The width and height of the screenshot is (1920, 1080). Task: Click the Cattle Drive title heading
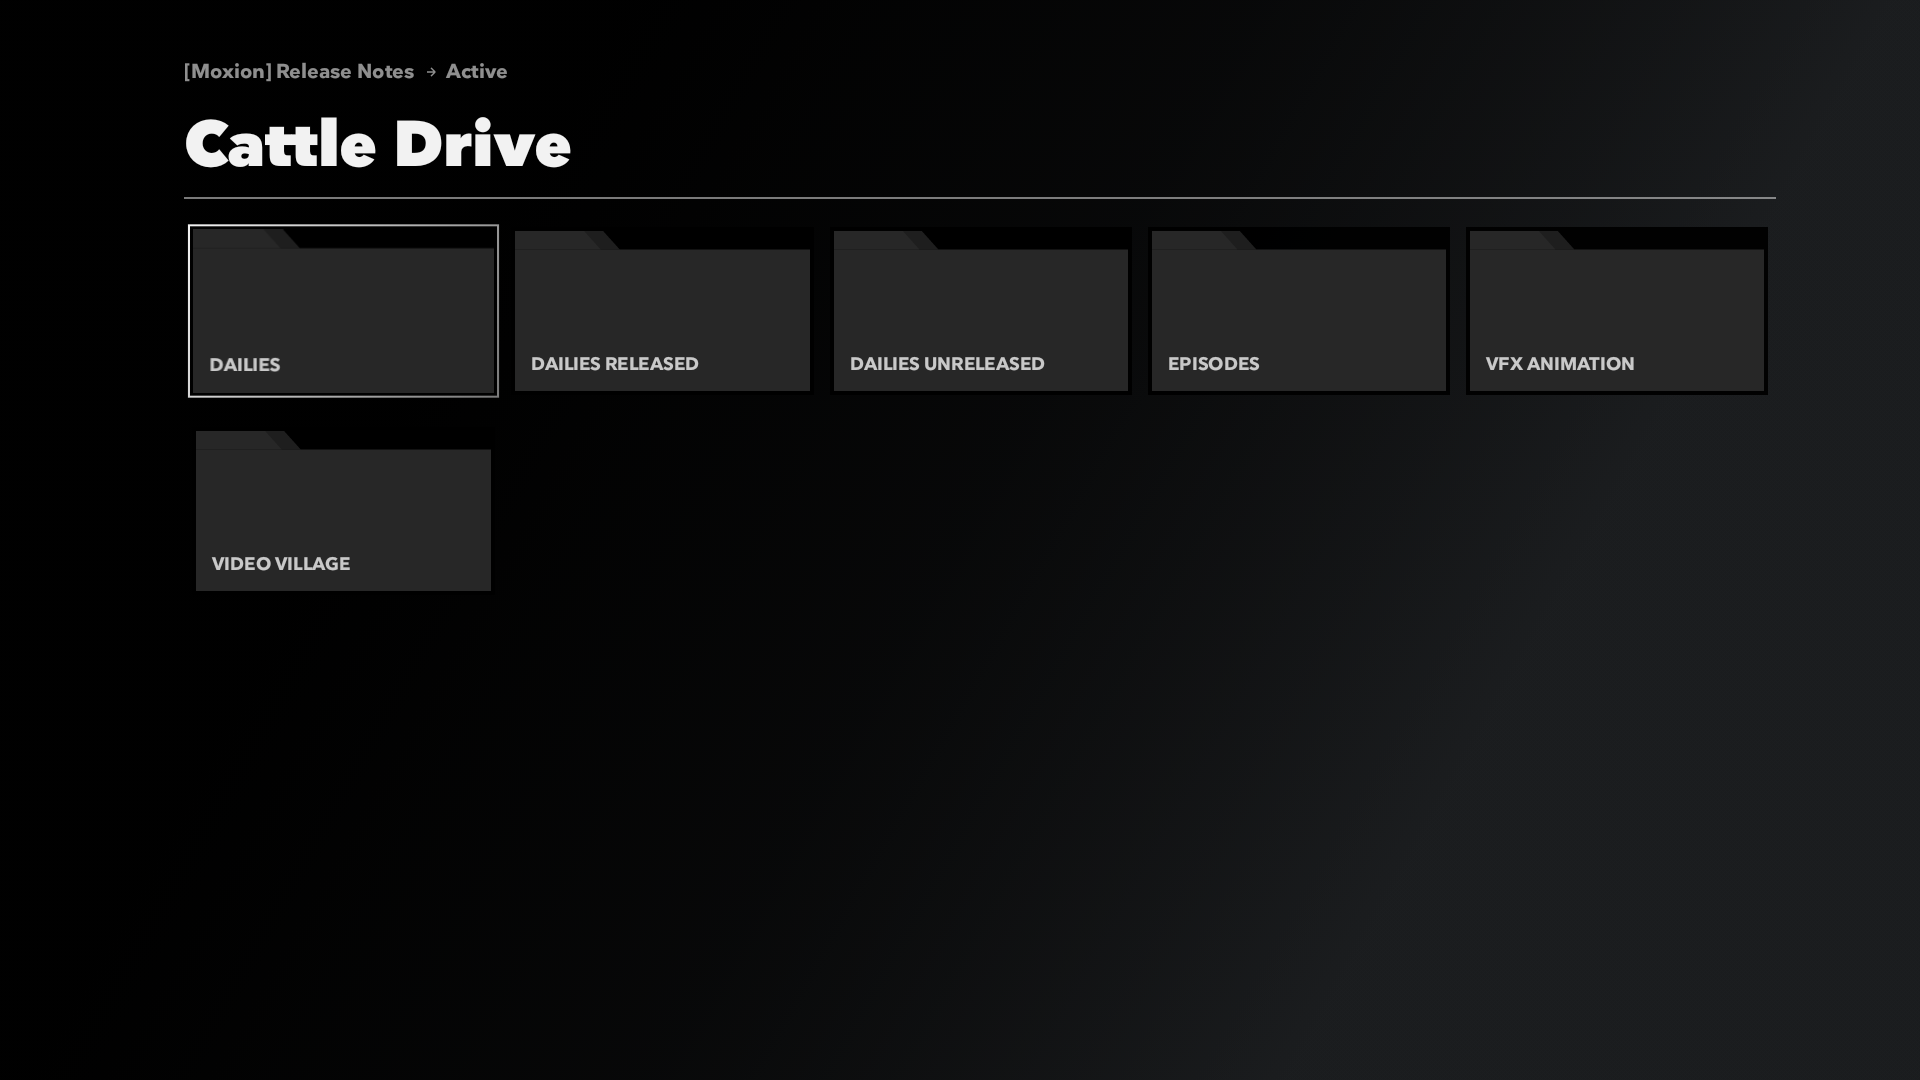378,144
